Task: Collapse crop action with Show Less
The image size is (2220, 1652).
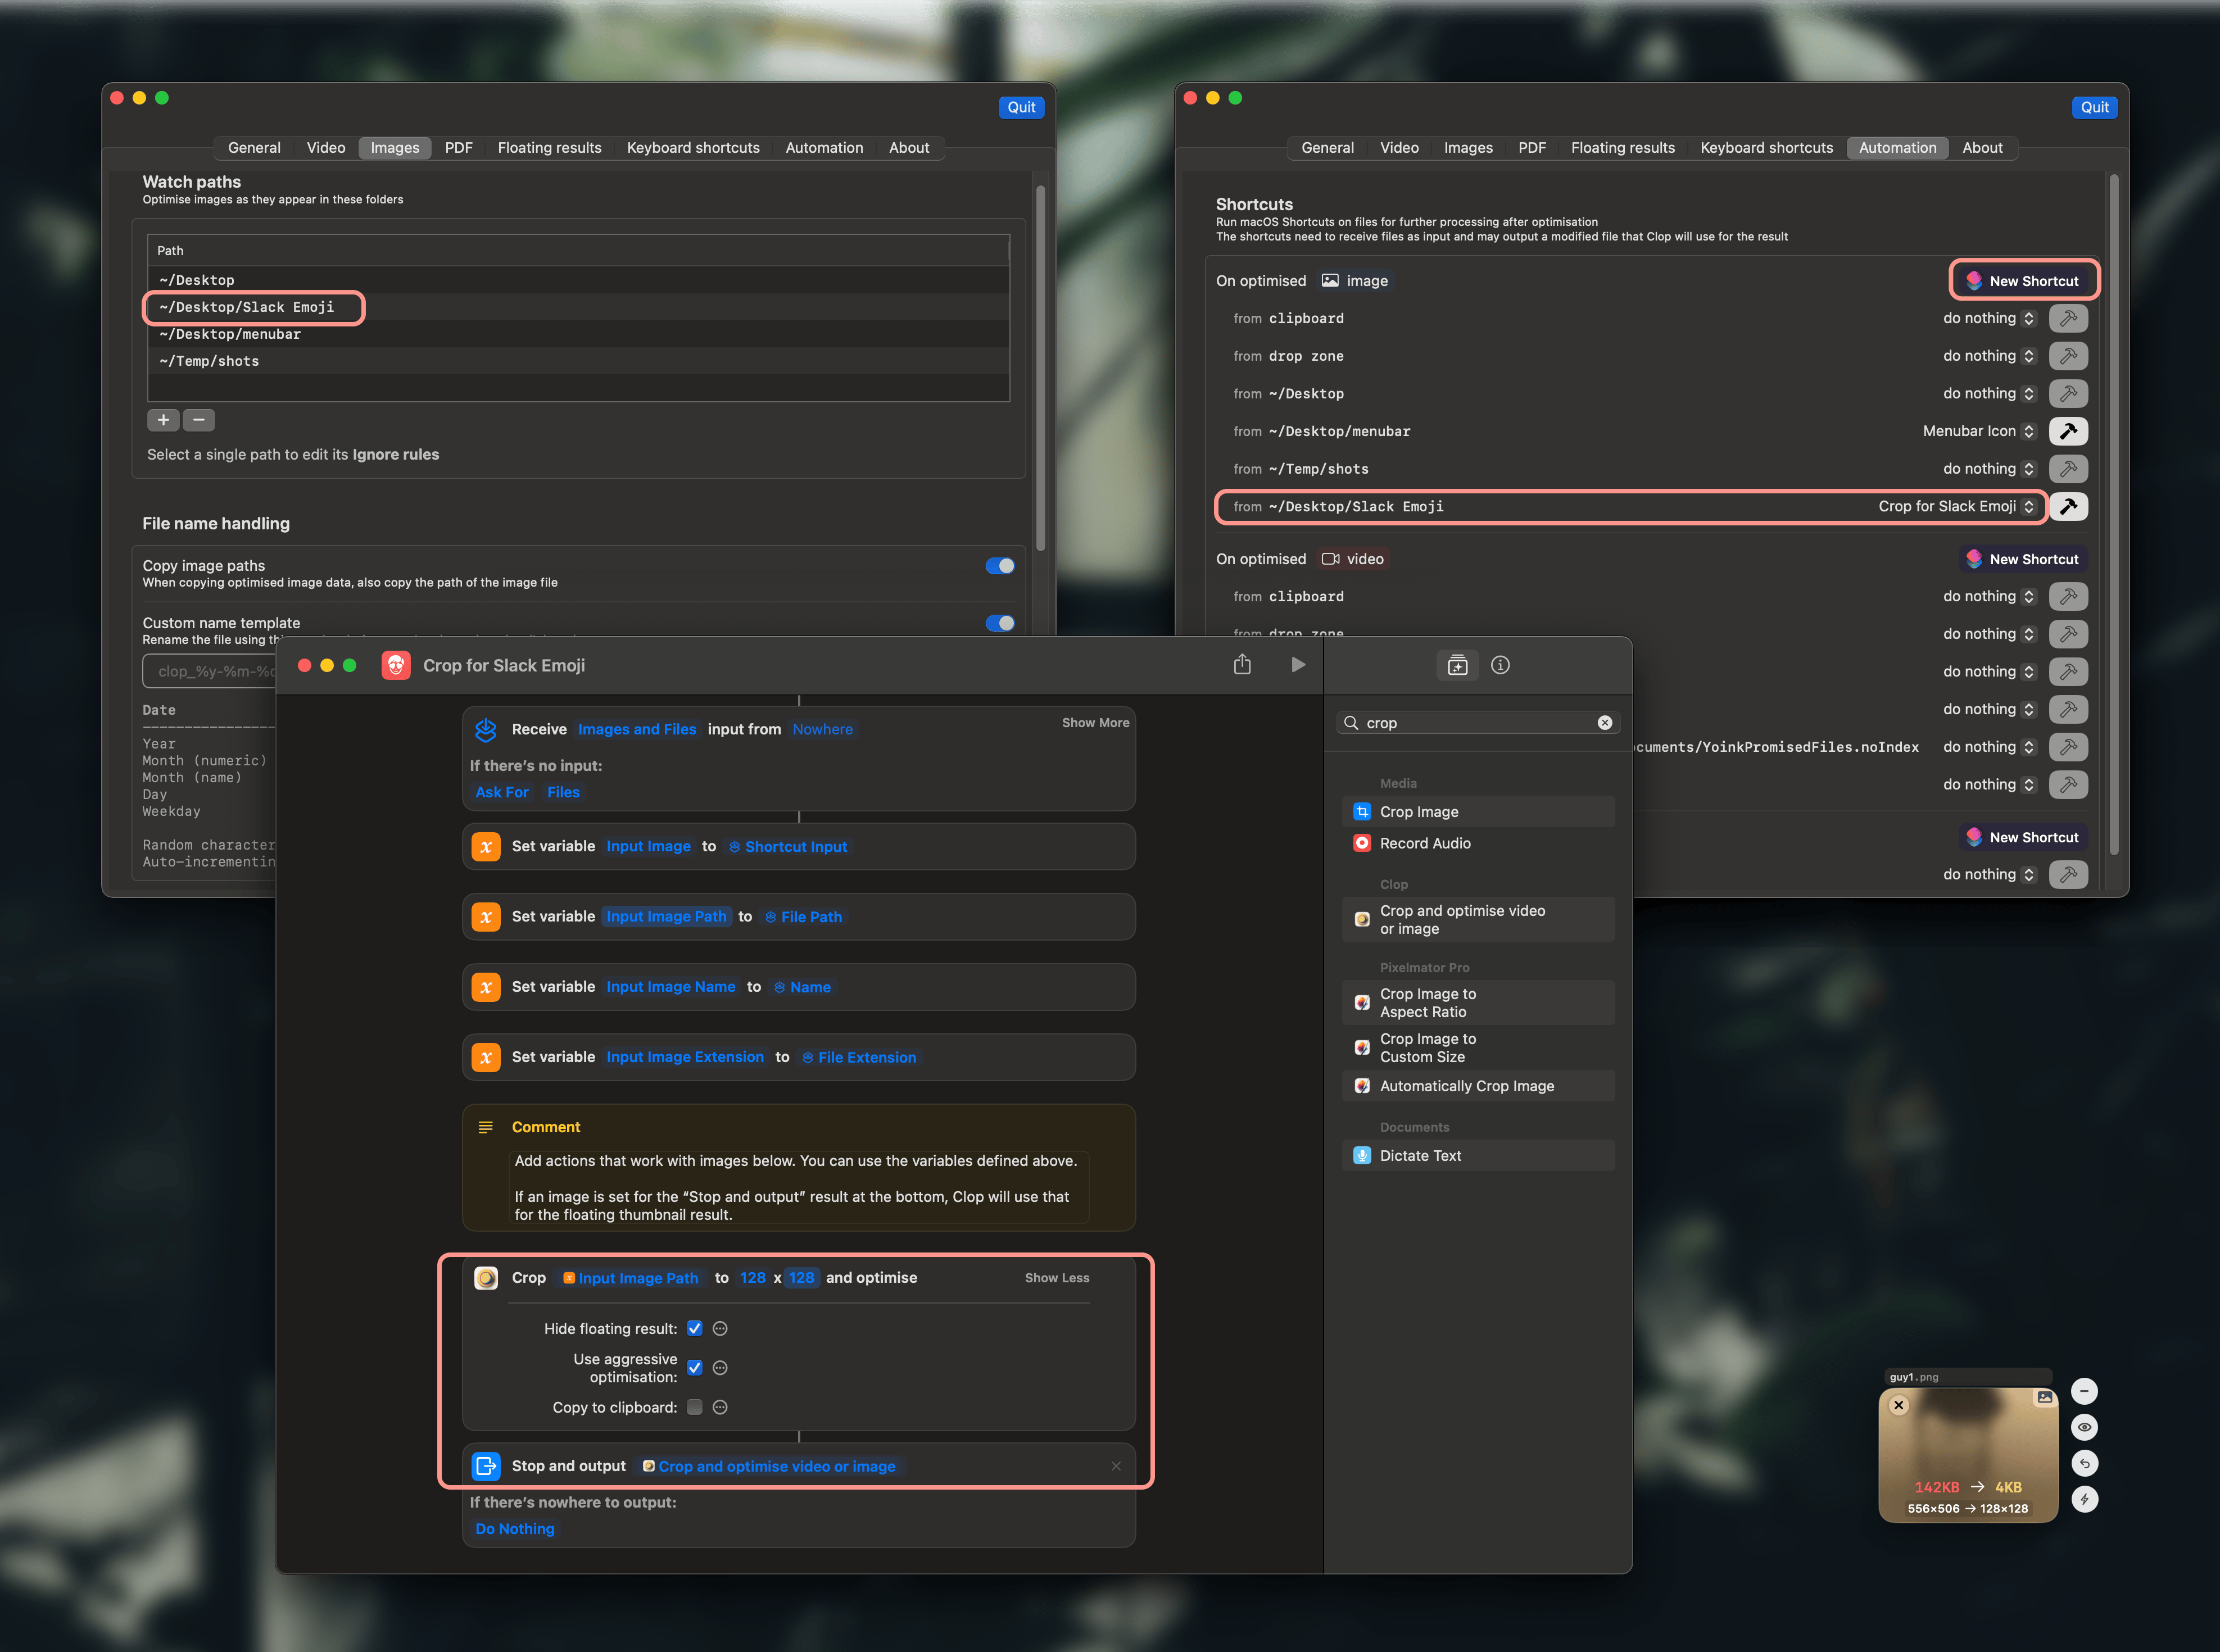Action: pyautogui.click(x=1056, y=1278)
